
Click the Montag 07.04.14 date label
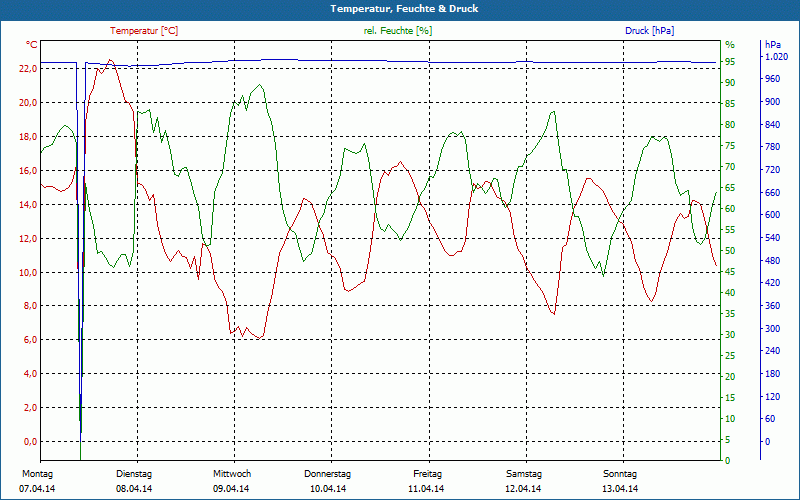pos(37,481)
